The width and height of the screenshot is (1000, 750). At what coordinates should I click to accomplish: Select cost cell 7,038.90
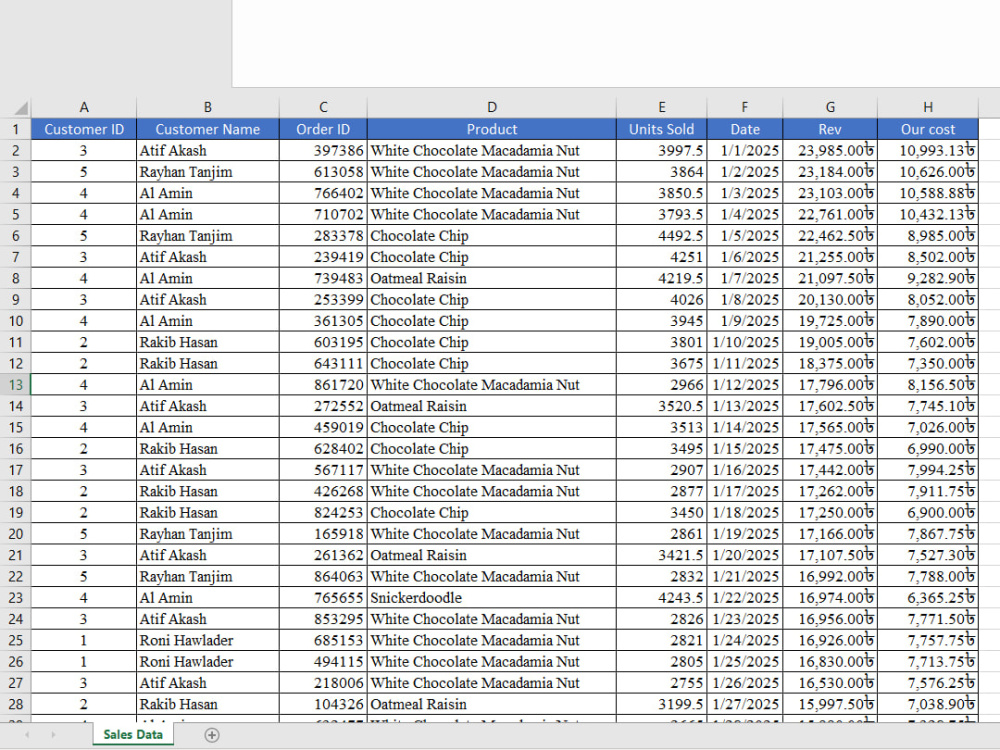point(928,705)
